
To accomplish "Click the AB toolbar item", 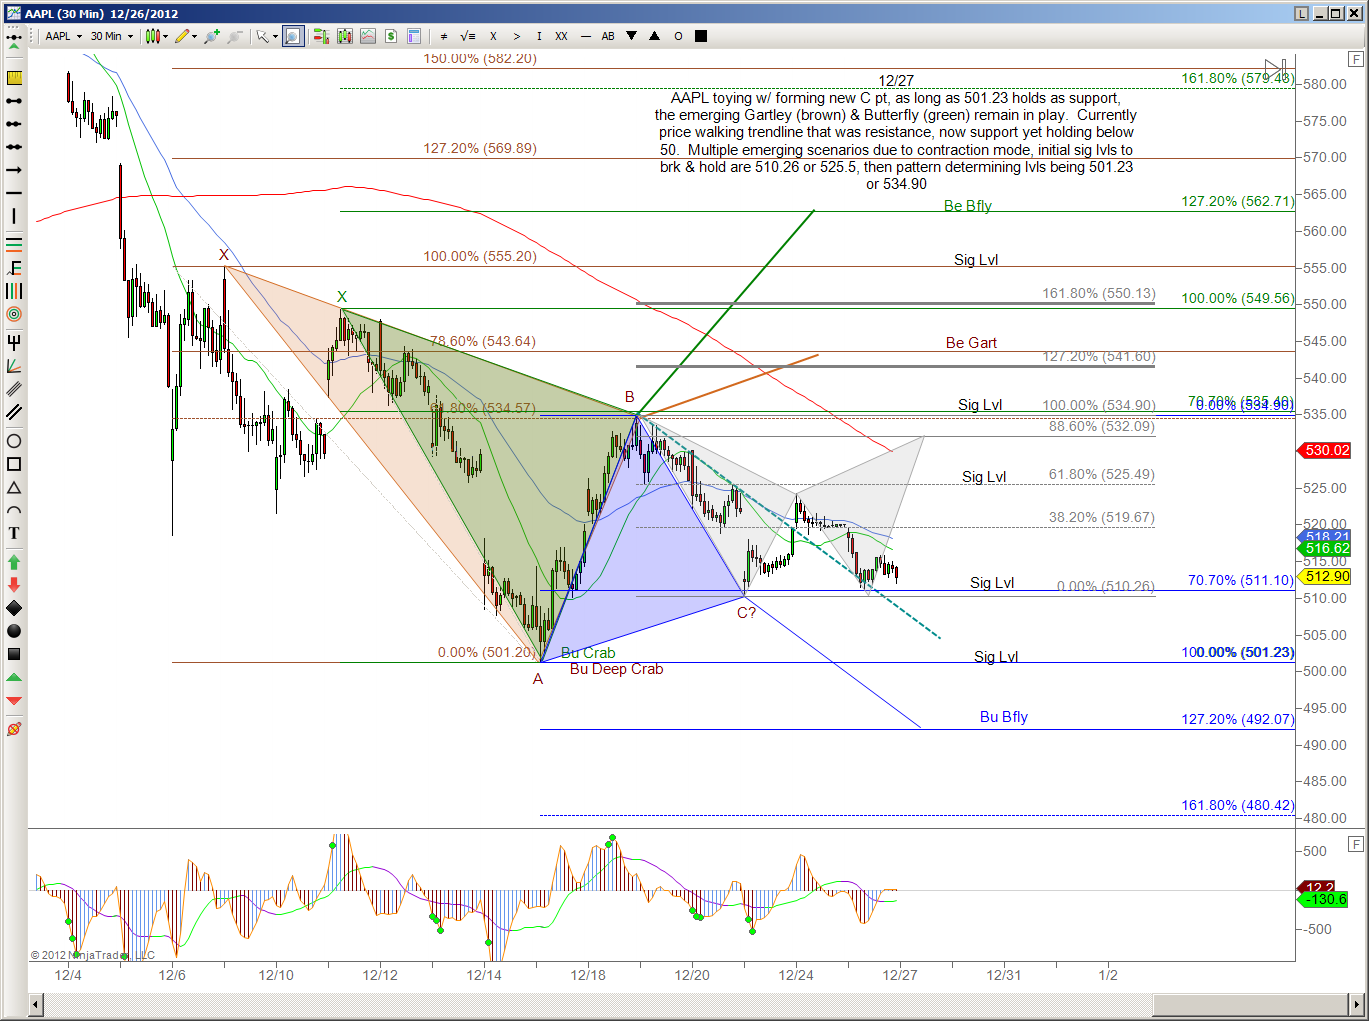I will (x=608, y=36).
